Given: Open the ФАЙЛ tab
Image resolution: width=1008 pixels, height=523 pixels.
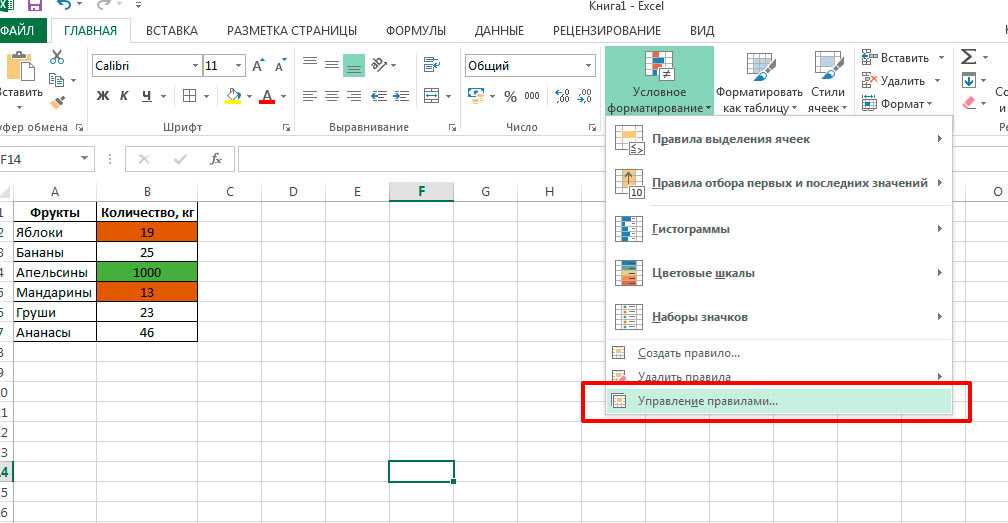Looking at the screenshot, I should coord(19,30).
